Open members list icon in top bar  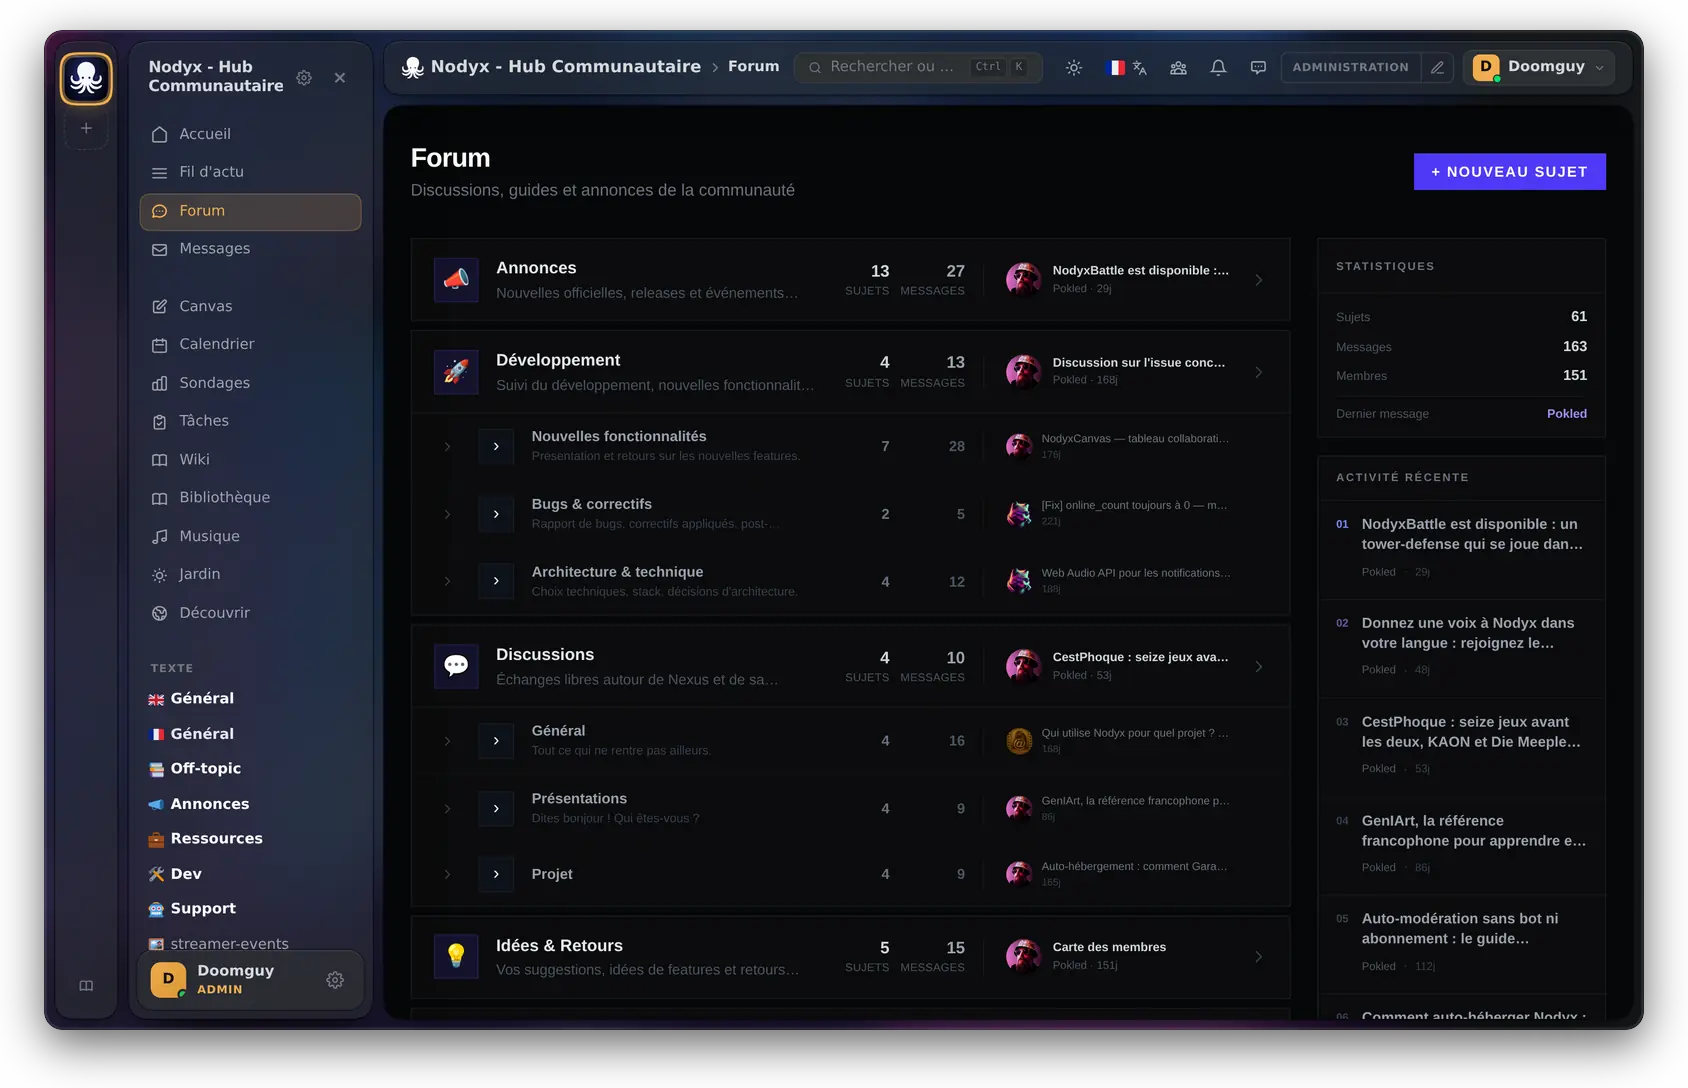pyautogui.click(x=1178, y=67)
